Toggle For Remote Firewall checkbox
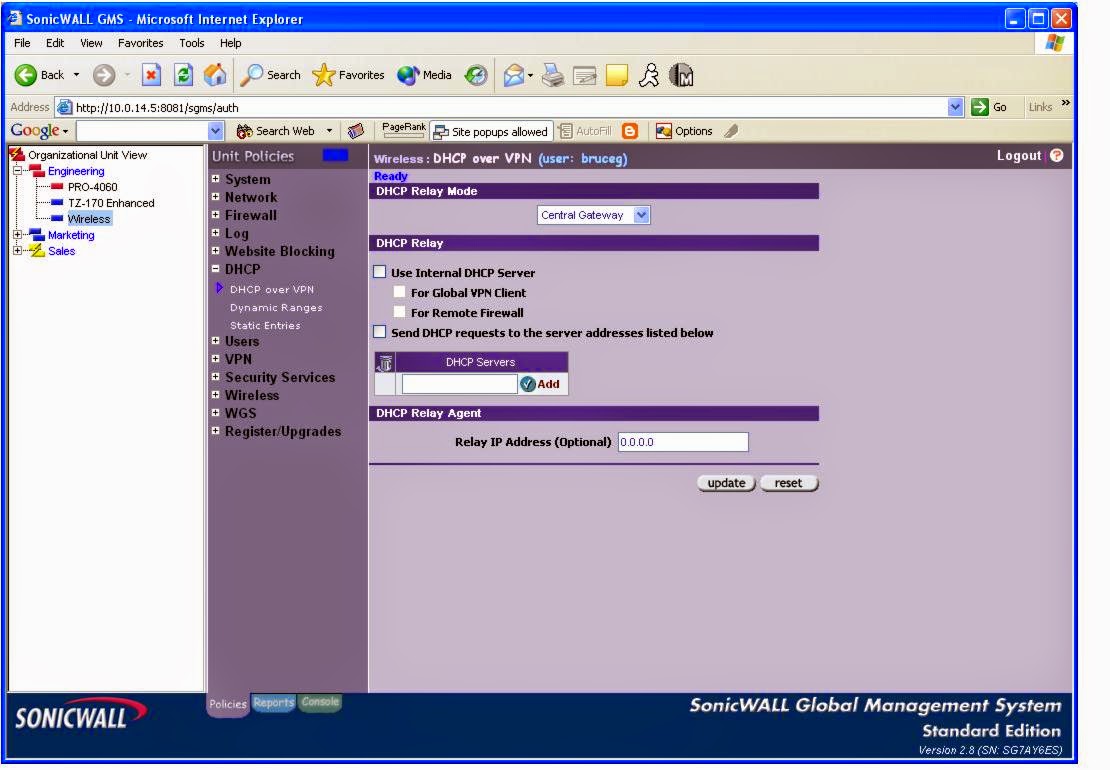This screenshot has width=1110, height=770. [x=400, y=311]
